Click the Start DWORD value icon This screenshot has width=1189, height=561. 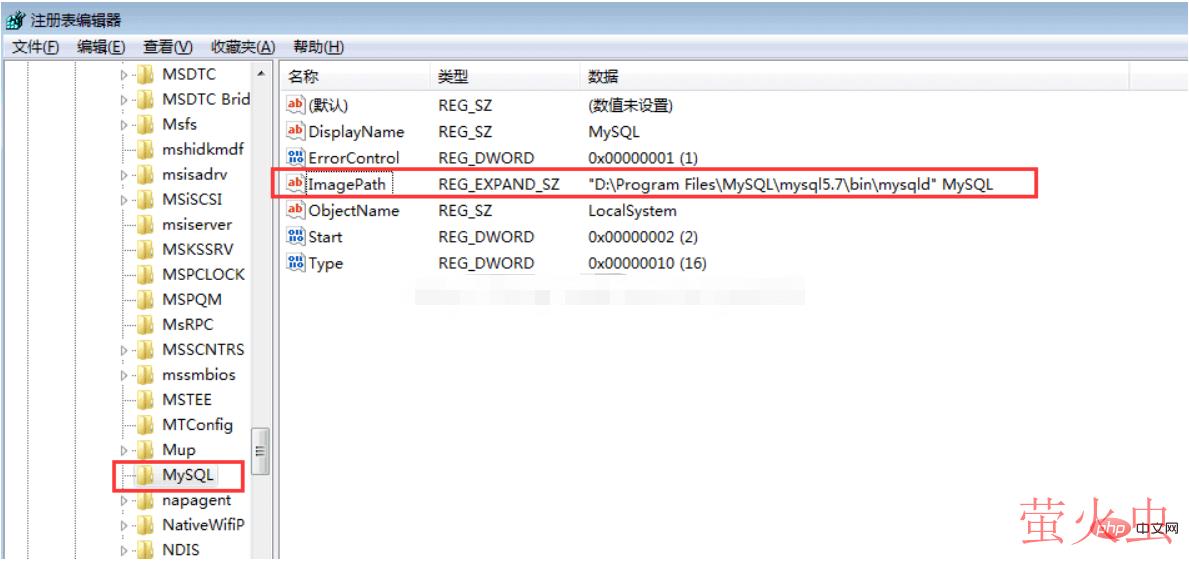tap(295, 237)
